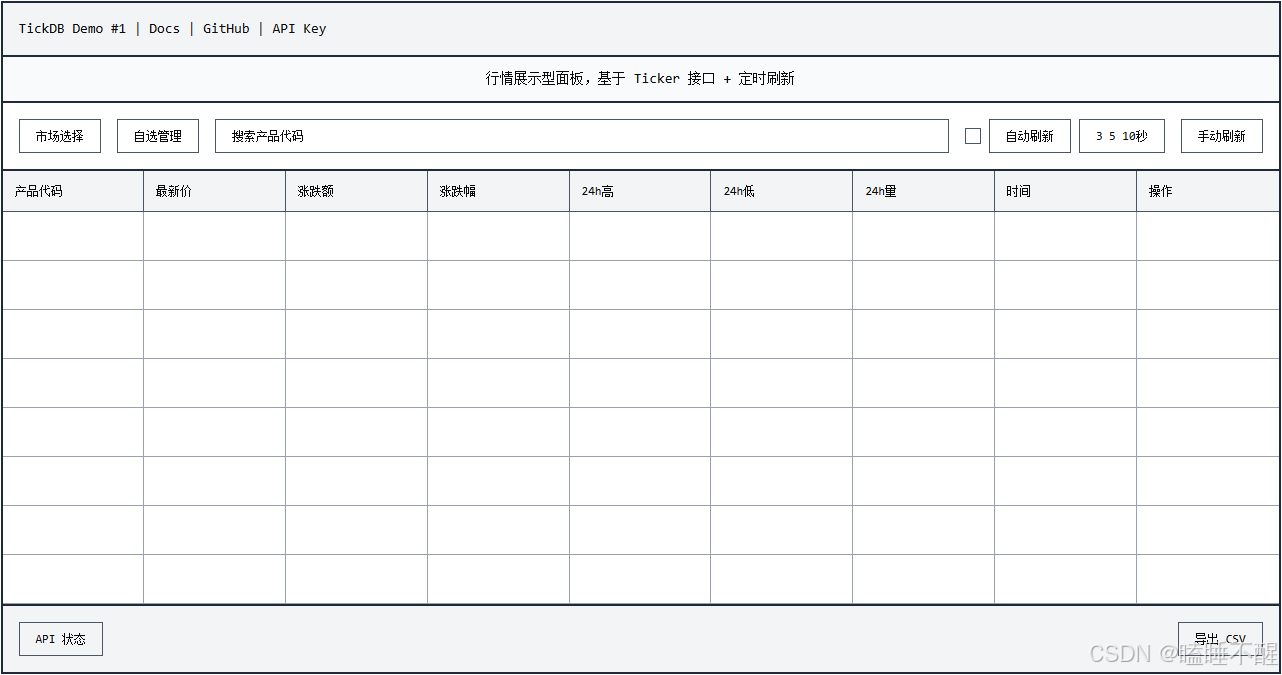Sort by 最新价 column header
This screenshot has width=1282, height=675.
(173, 191)
